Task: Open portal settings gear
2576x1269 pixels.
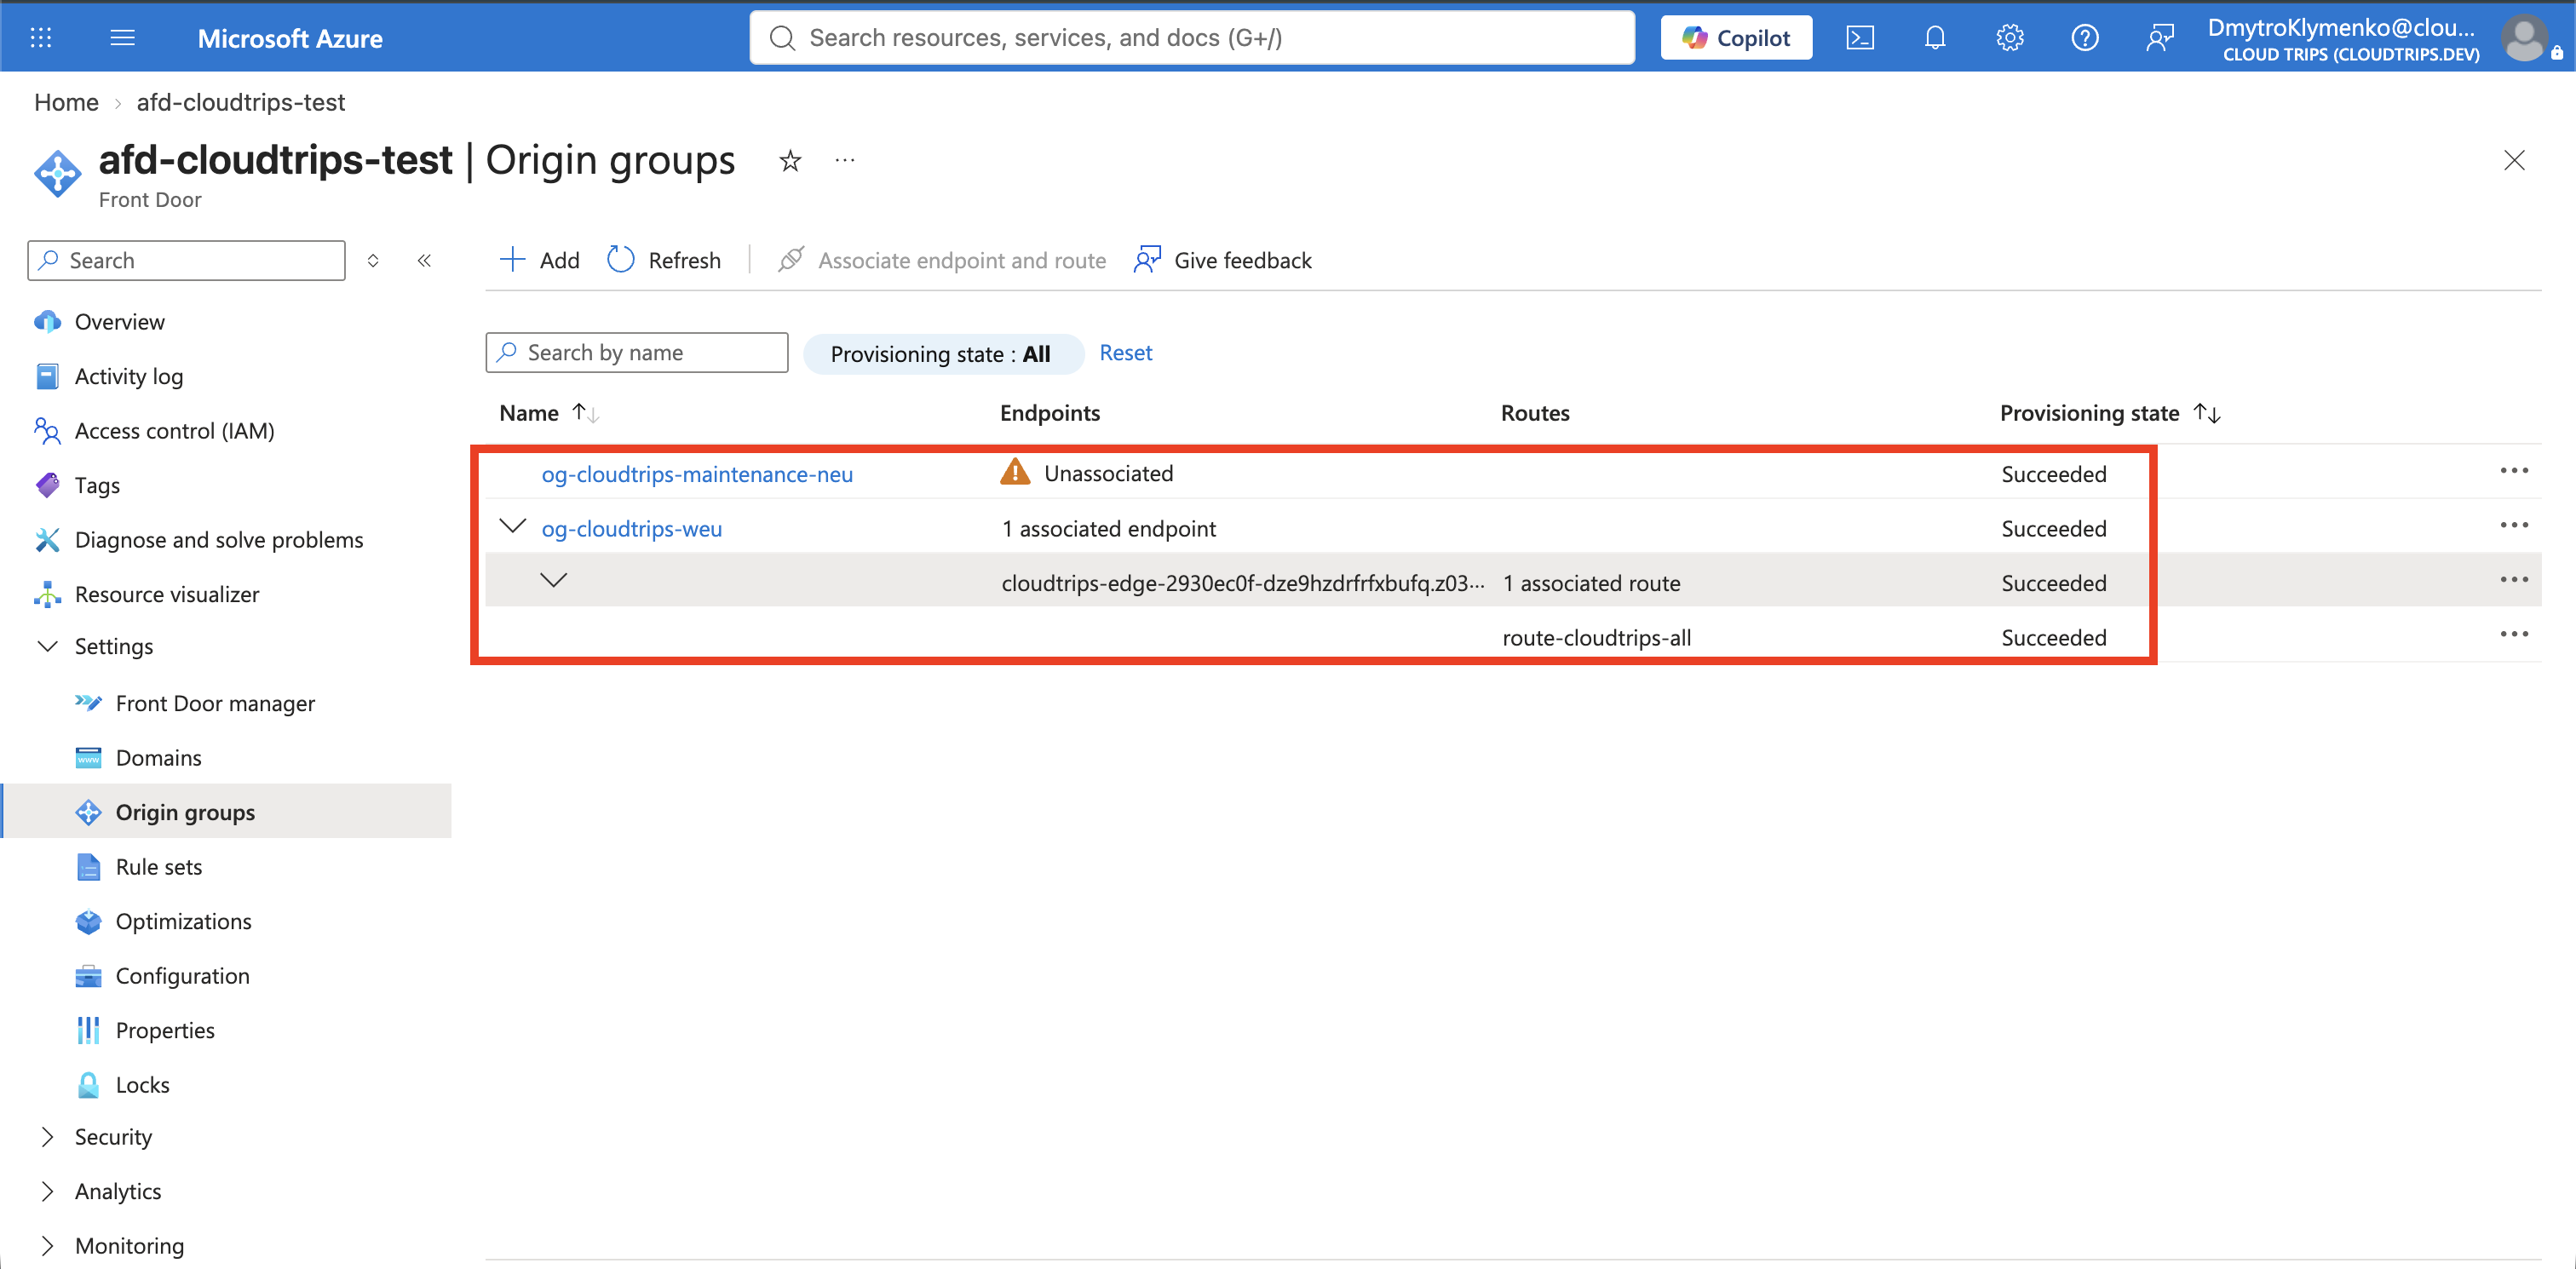Action: click(x=2010, y=38)
